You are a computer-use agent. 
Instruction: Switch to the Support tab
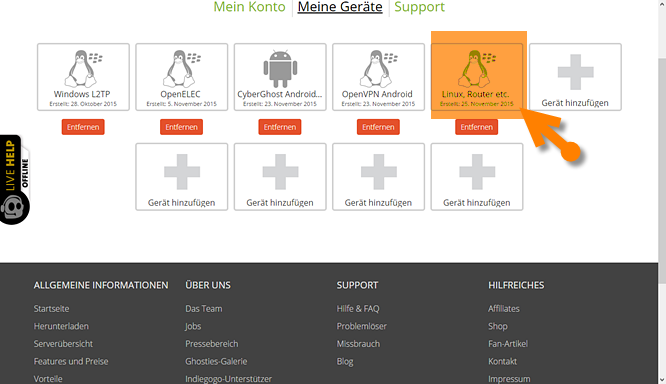419,7
